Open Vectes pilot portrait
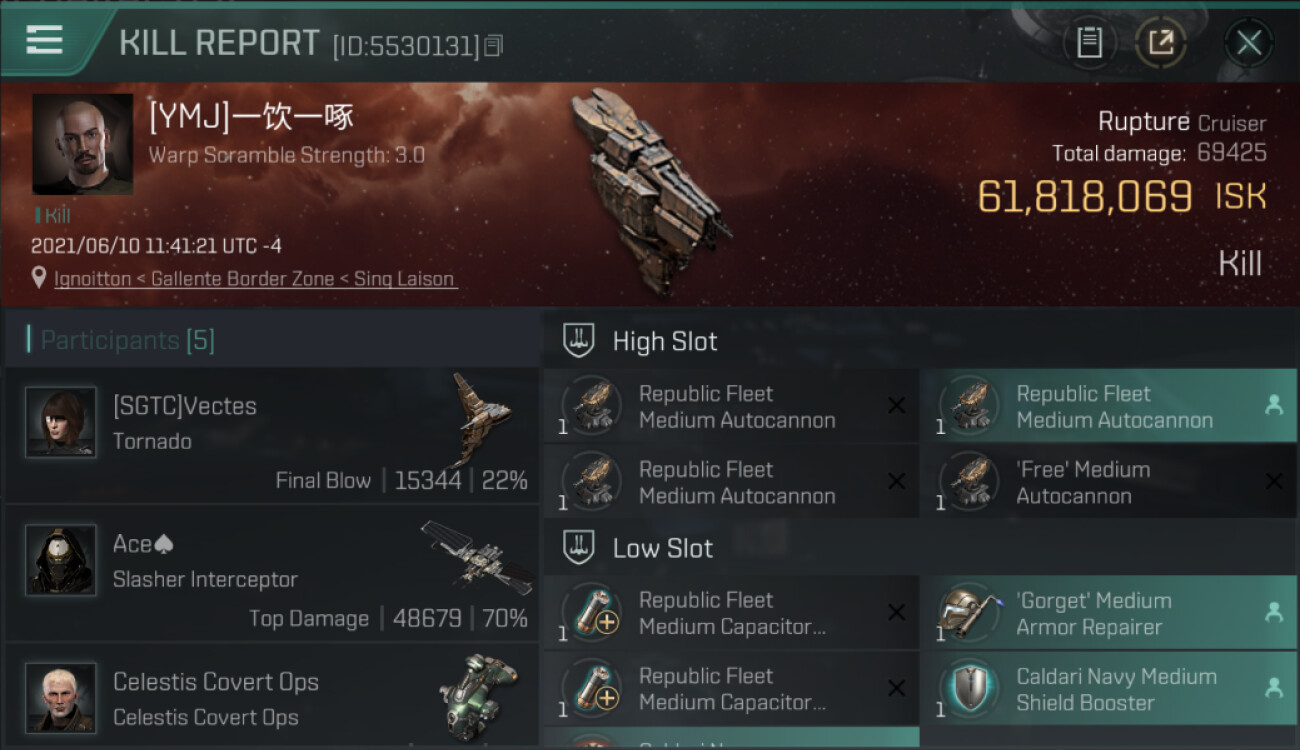This screenshot has height=750, width=1300. tap(61, 422)
